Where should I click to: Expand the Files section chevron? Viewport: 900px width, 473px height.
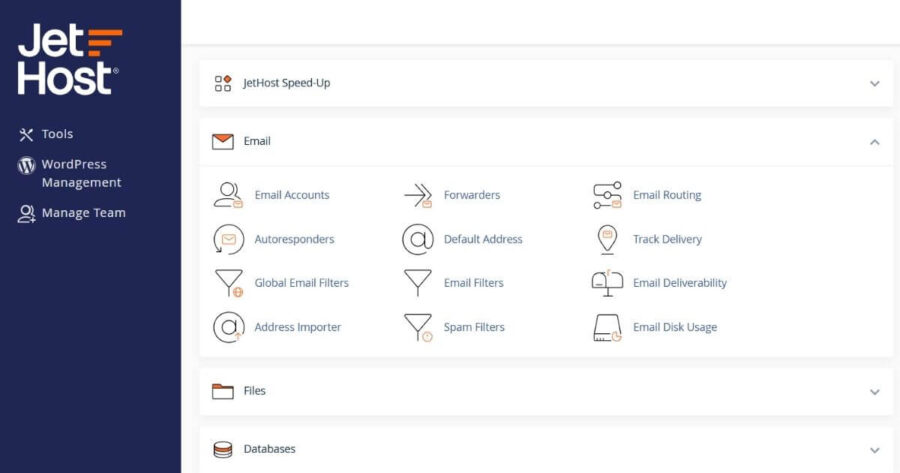click(875, 392)
